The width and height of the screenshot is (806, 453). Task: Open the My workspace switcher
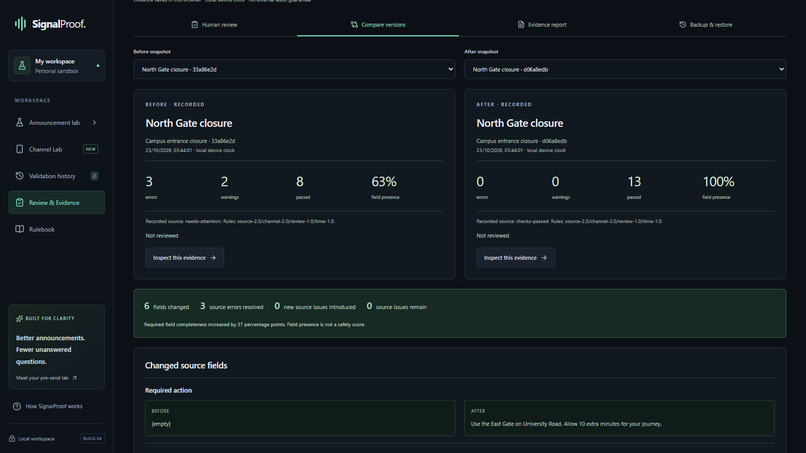click(x=57, y=66)
